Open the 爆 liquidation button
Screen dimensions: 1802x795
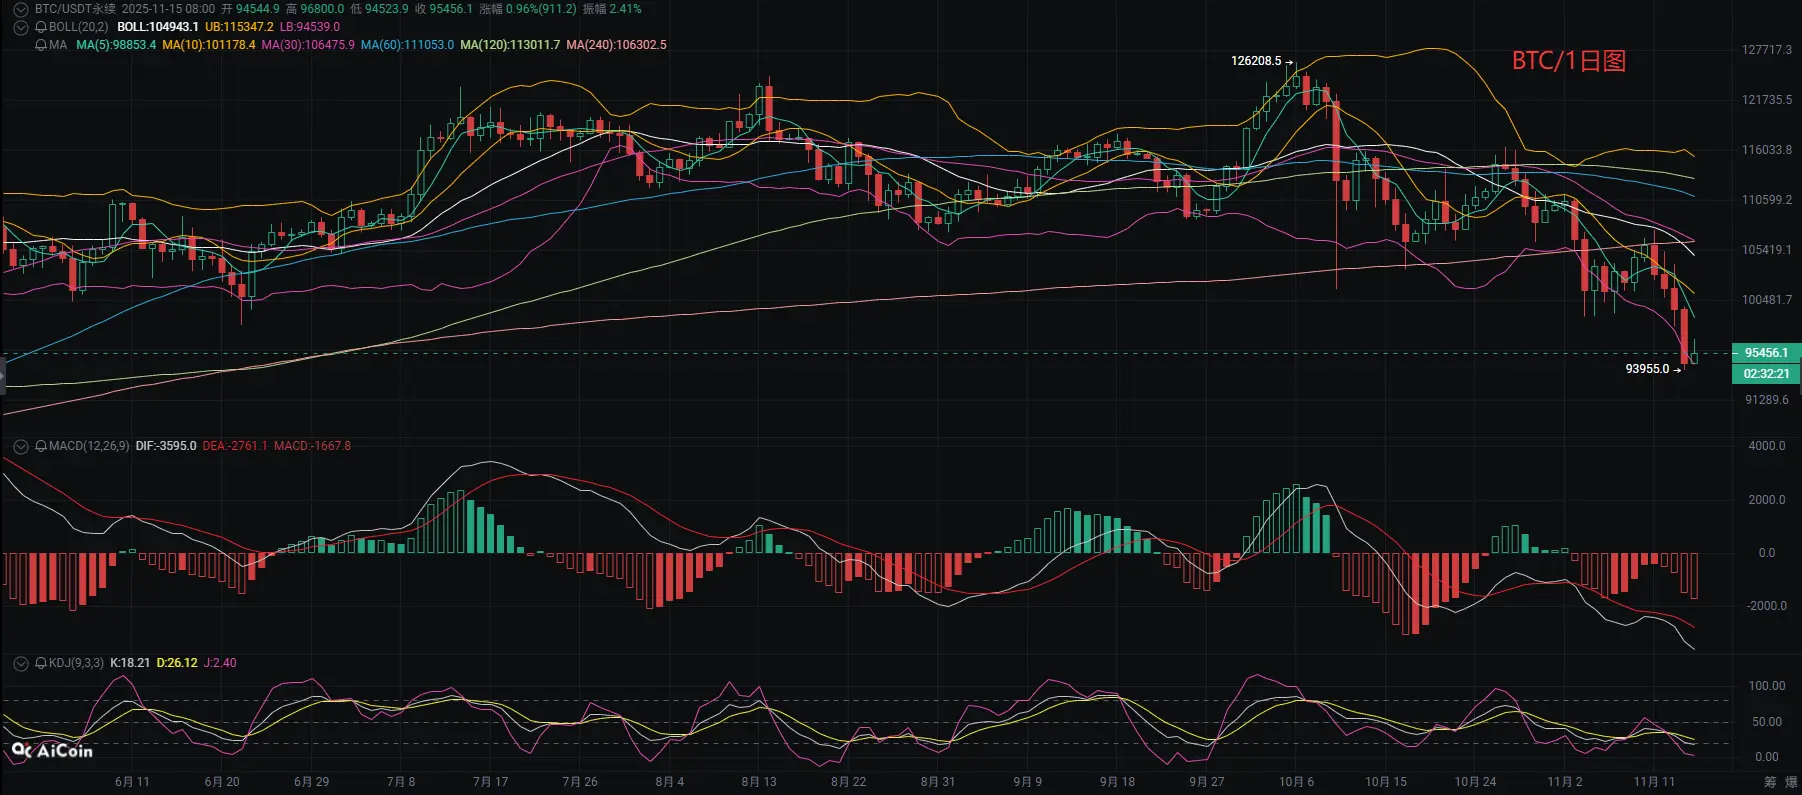point(1792,782)
